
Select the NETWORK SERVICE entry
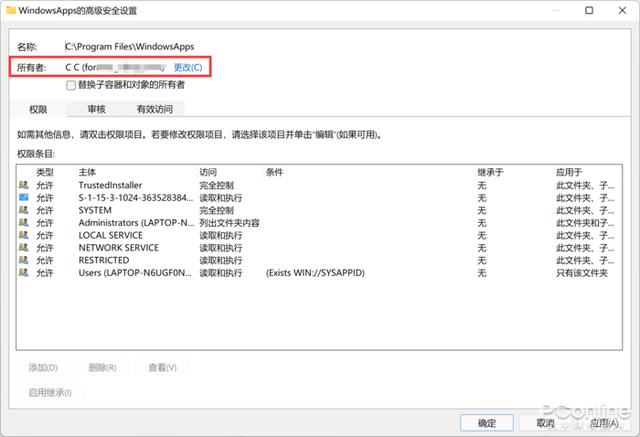coord(319,248)
